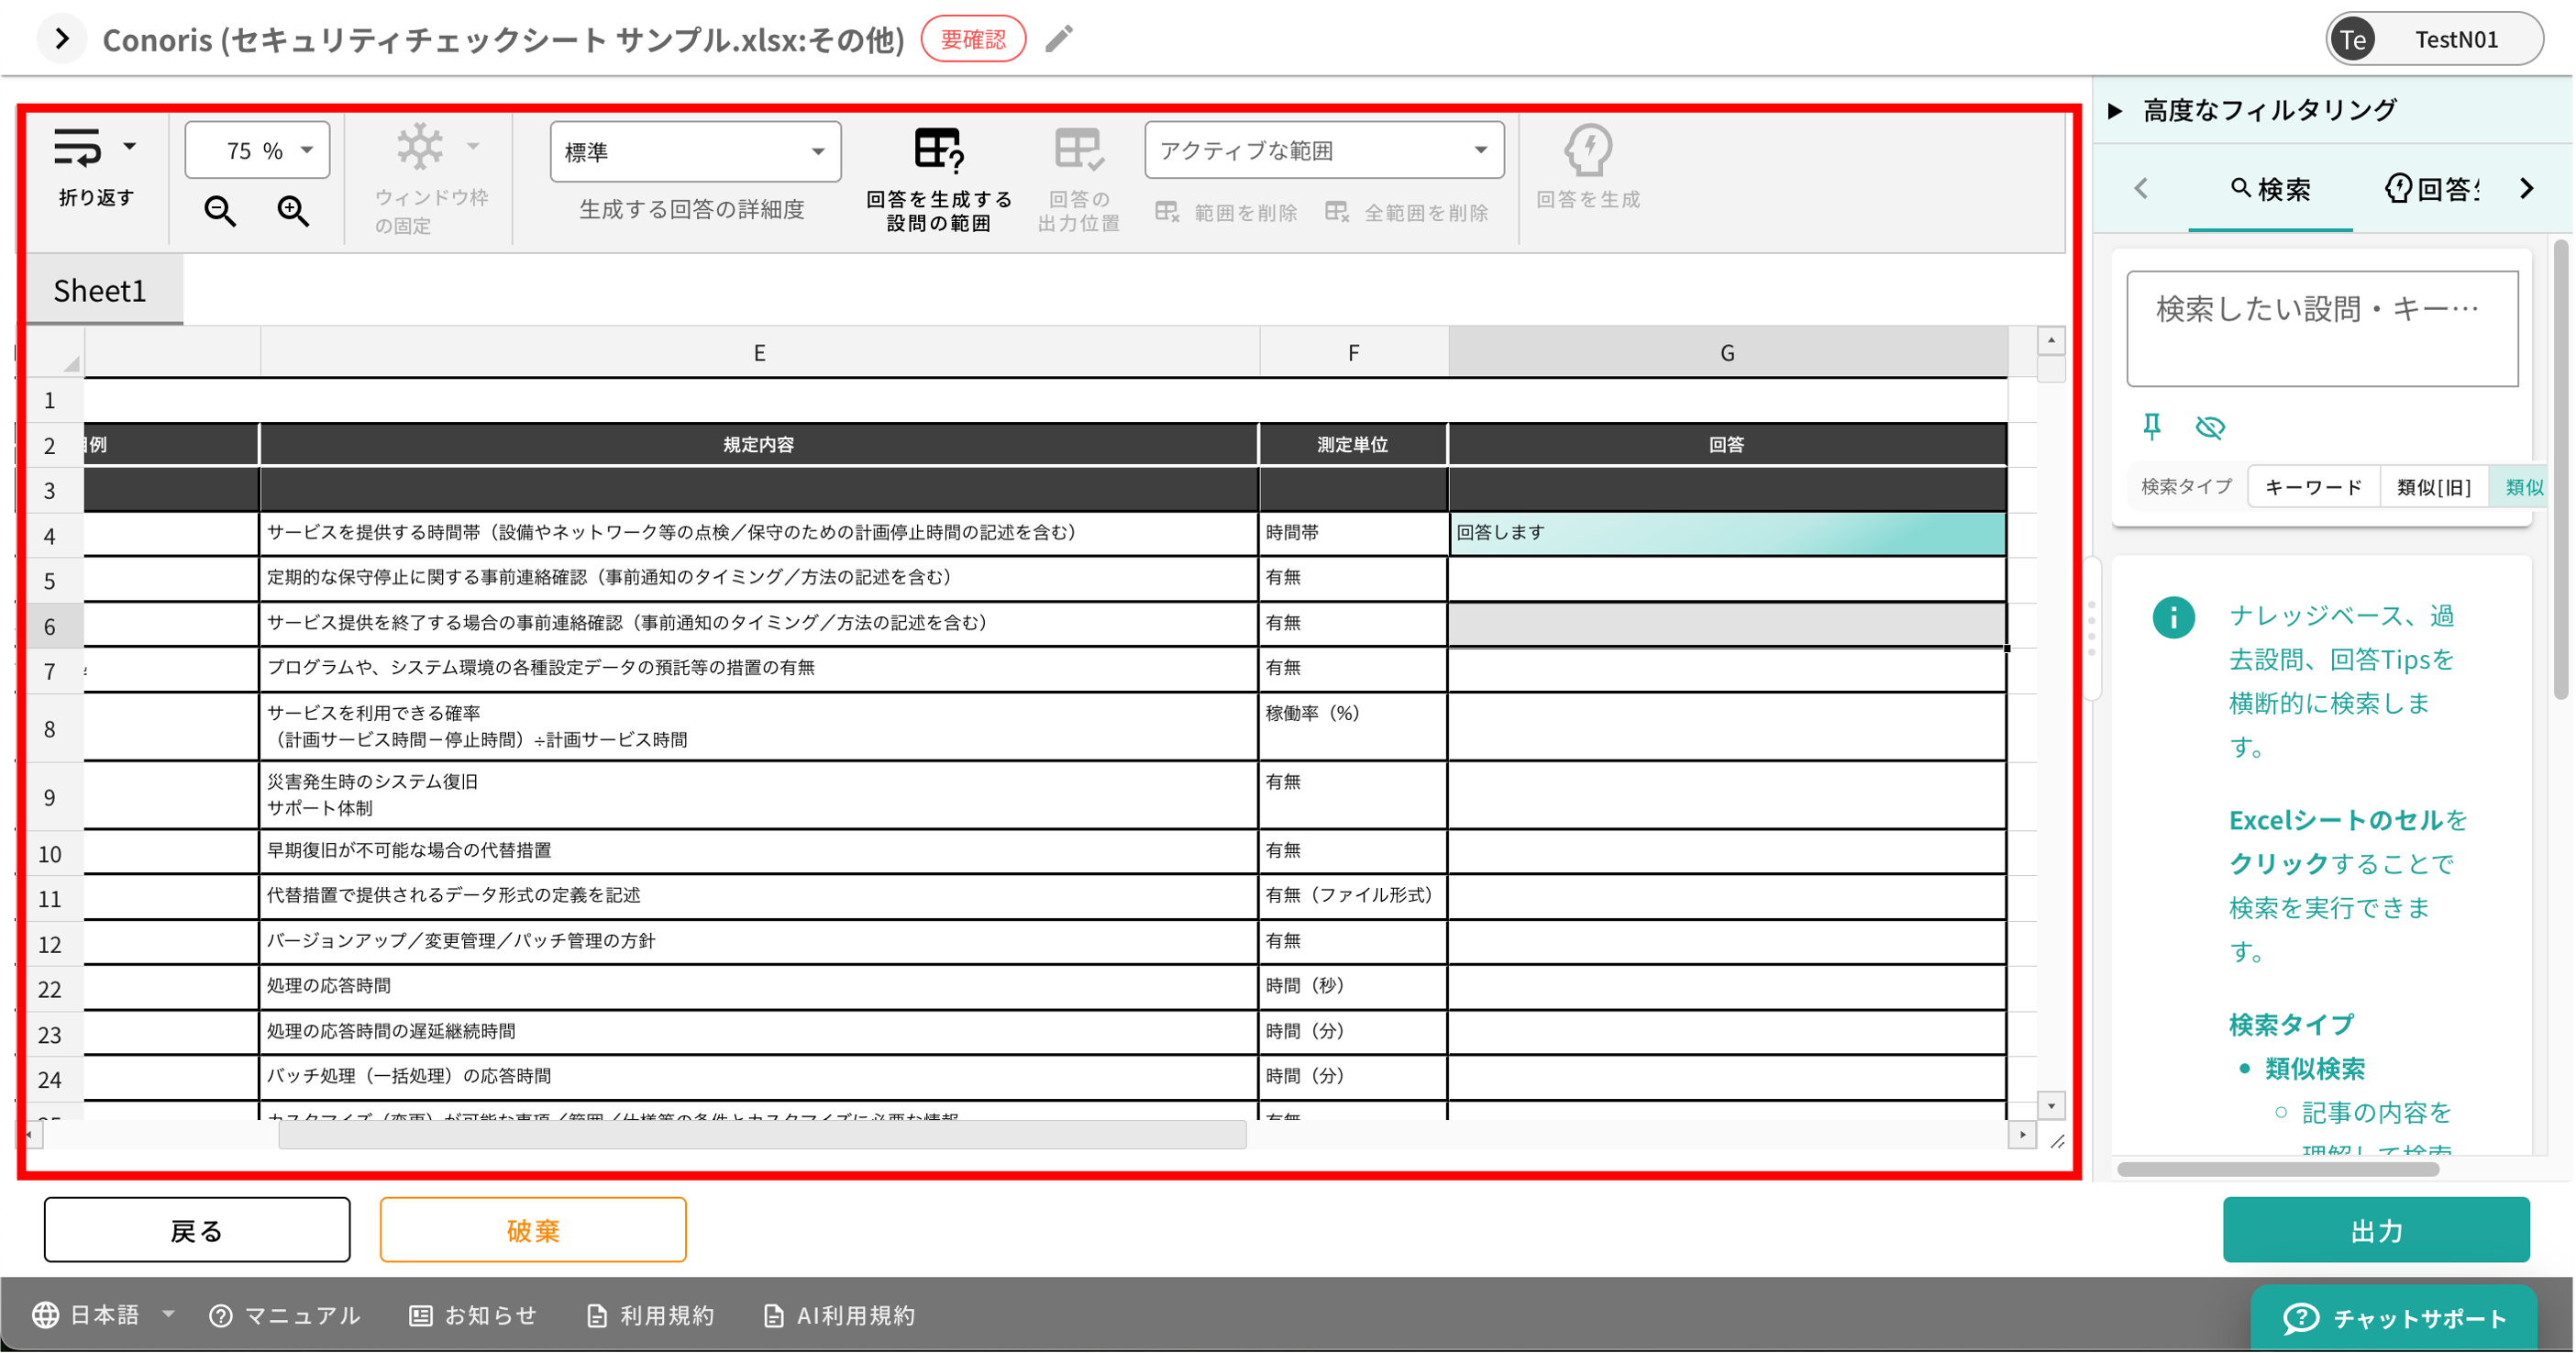Select keyword (キーワード) search type

2313,487
